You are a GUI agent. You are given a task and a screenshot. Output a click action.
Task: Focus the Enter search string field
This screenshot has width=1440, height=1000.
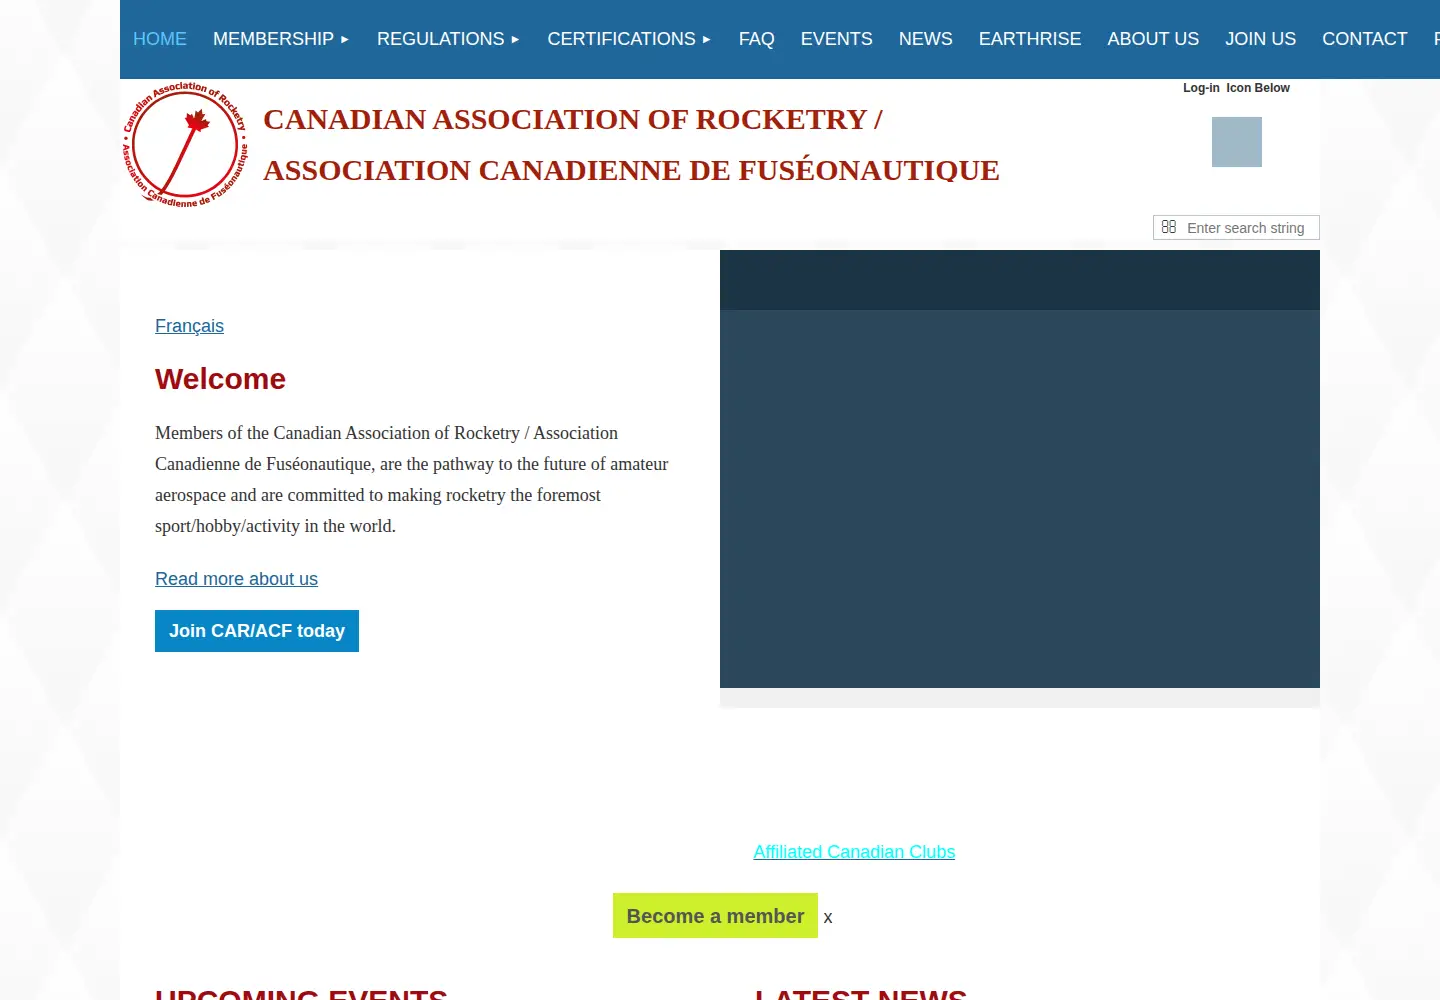[1236, 228]
